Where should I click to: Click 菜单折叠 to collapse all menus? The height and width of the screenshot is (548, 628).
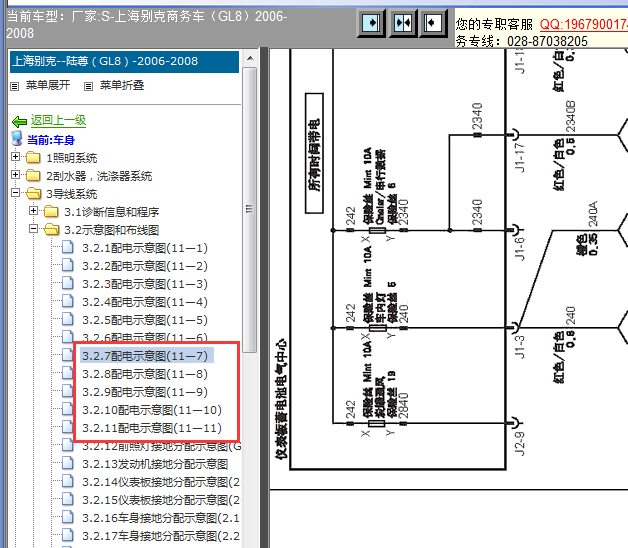tap(122, 85)
